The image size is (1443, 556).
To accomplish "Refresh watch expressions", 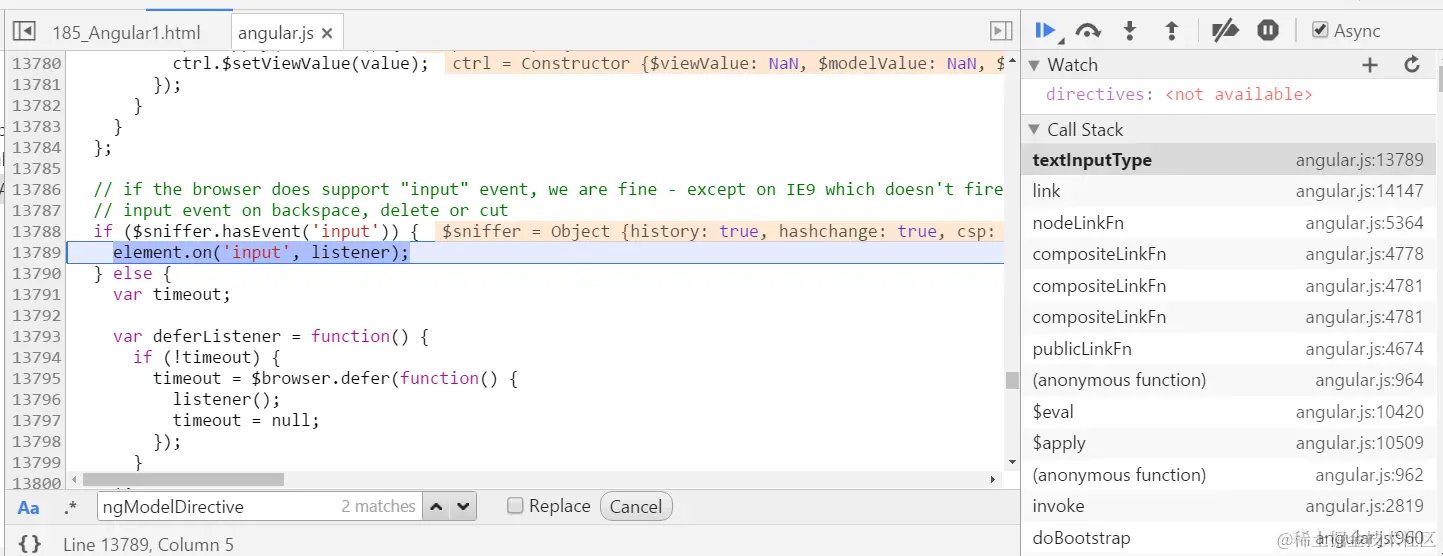I will (x=1412, y=65).
